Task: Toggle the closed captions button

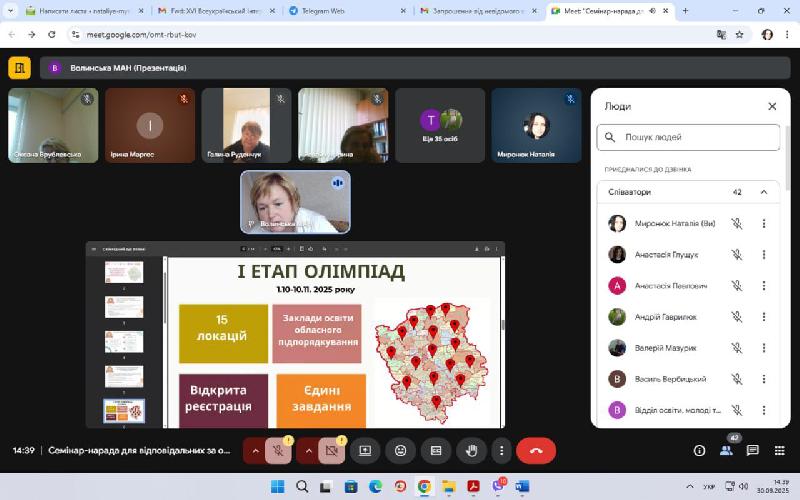Action: click(x=436, y=451)
